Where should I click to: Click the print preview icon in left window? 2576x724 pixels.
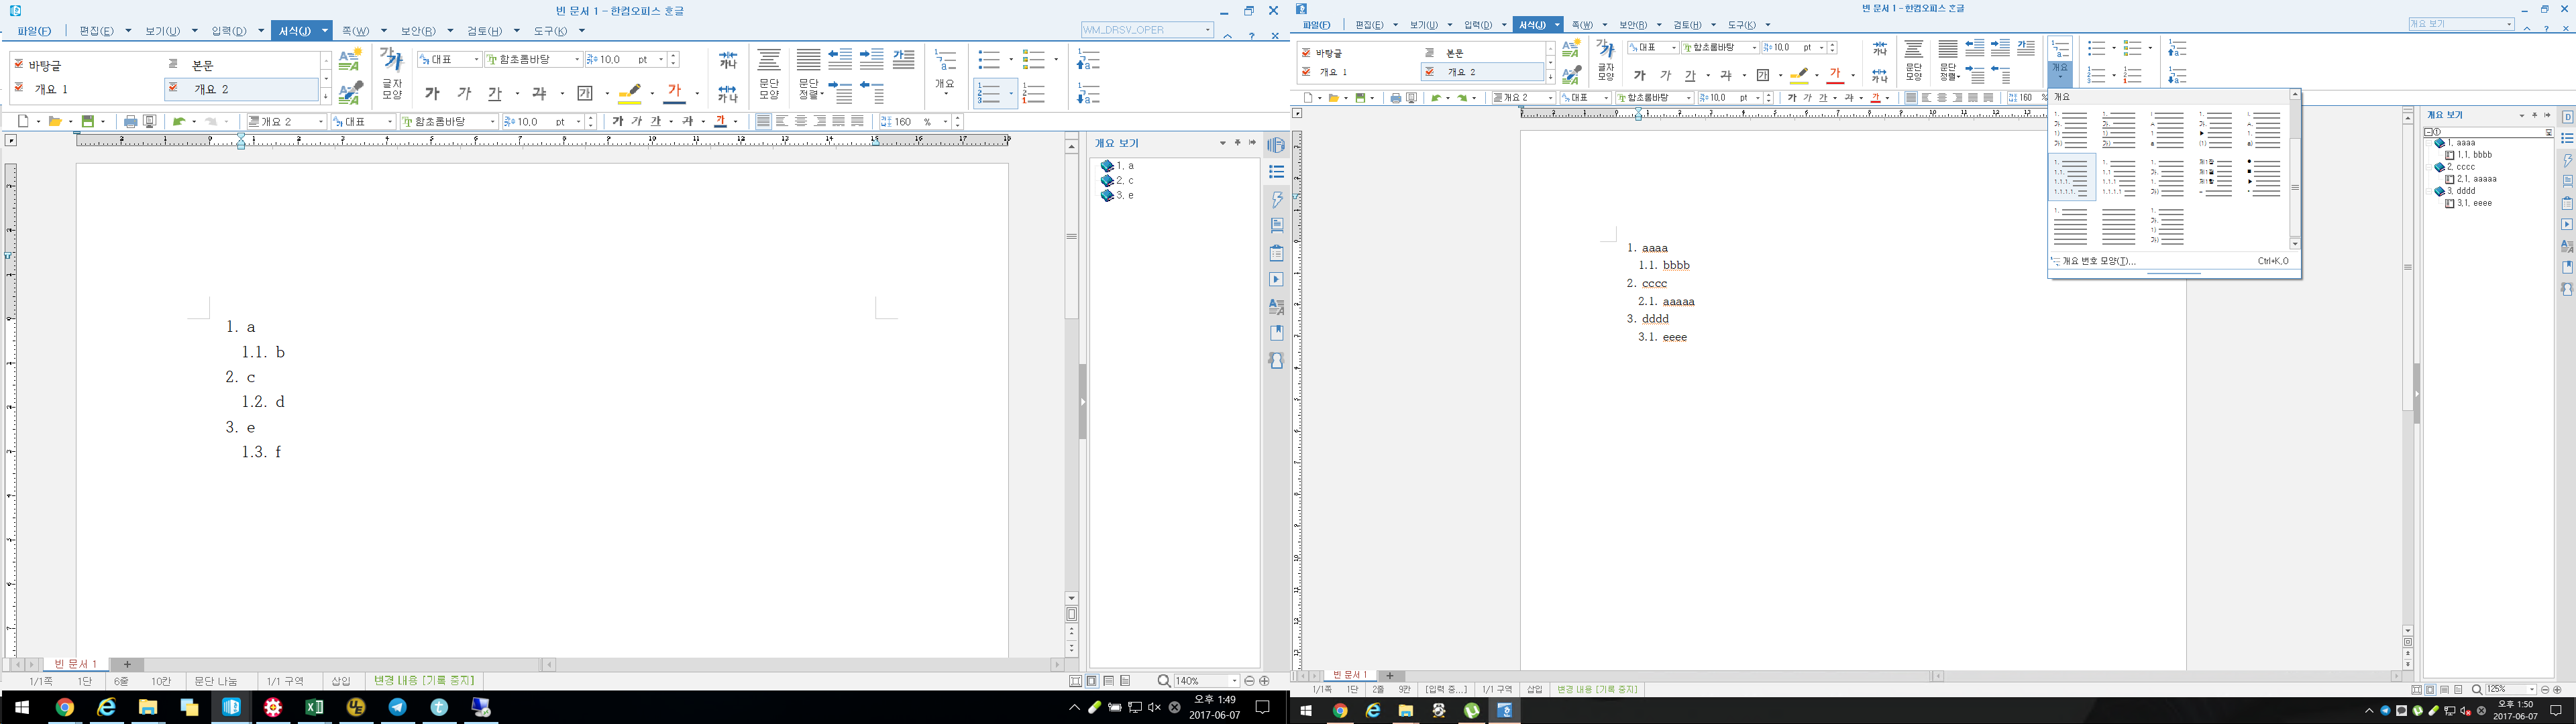click(x=149, y=122)
